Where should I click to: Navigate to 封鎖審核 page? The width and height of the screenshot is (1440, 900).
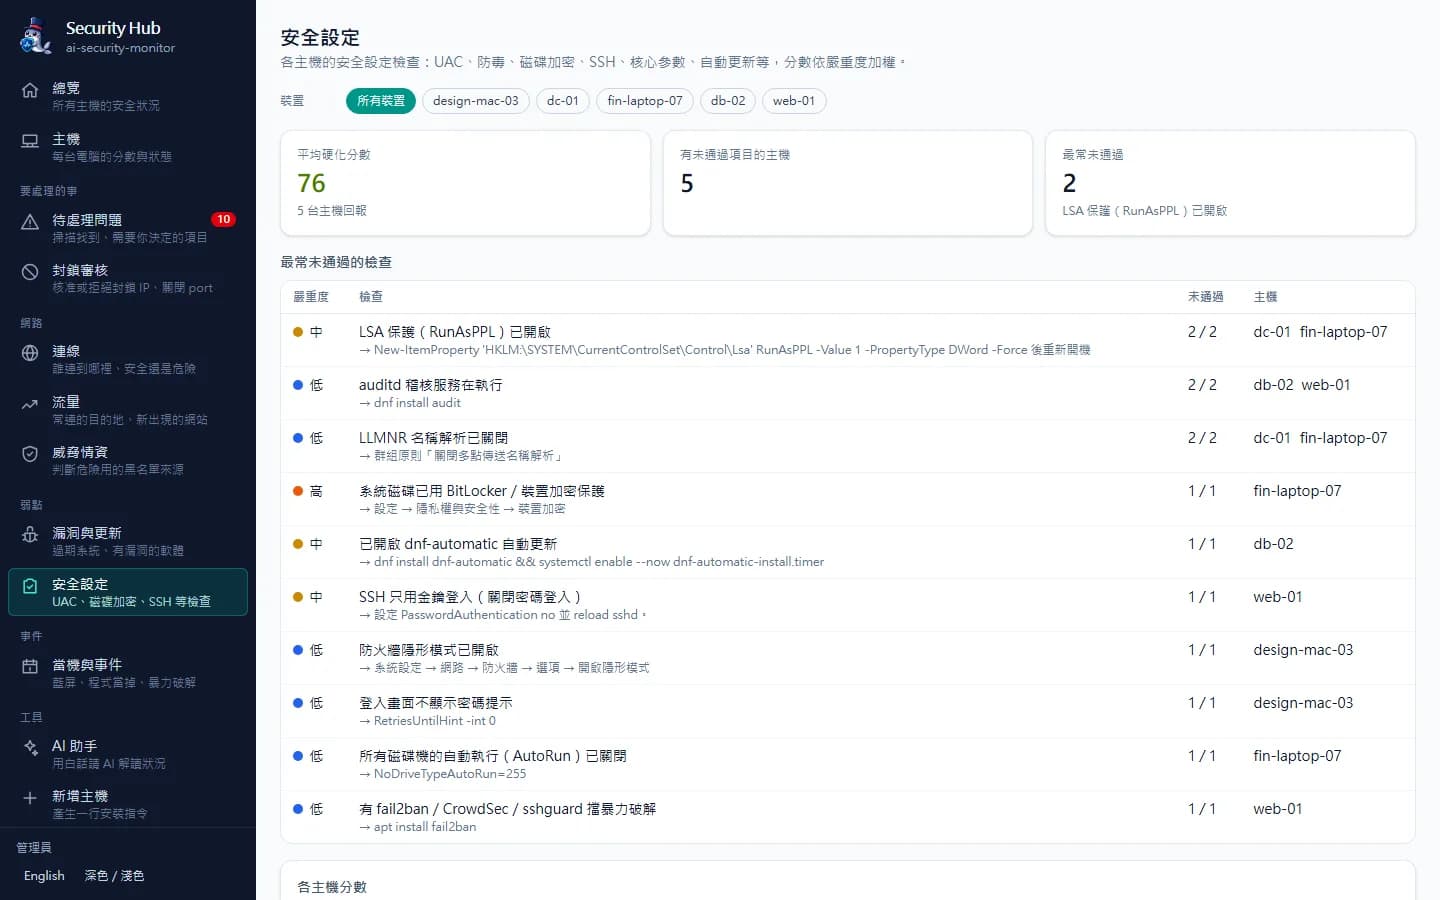(x=128, y=278)
